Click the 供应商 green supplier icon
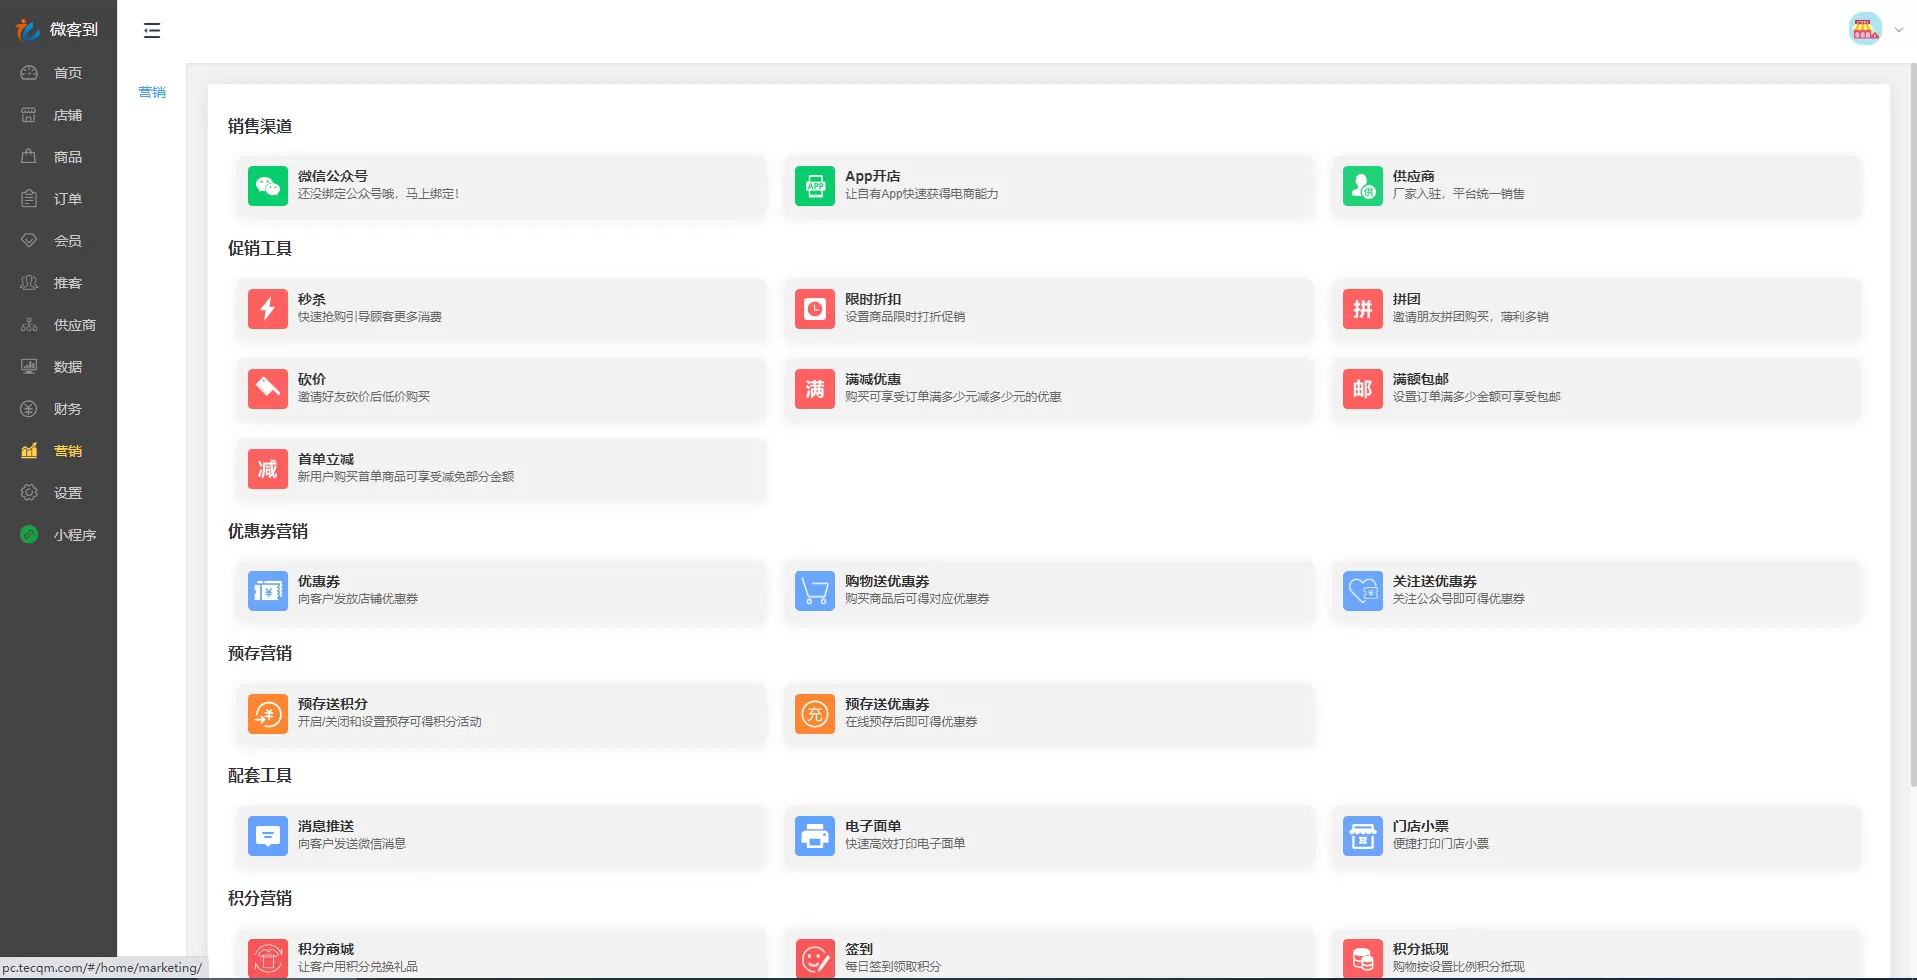The height and width of the screenshot is (980, 1917). (x=1363, y=186)
